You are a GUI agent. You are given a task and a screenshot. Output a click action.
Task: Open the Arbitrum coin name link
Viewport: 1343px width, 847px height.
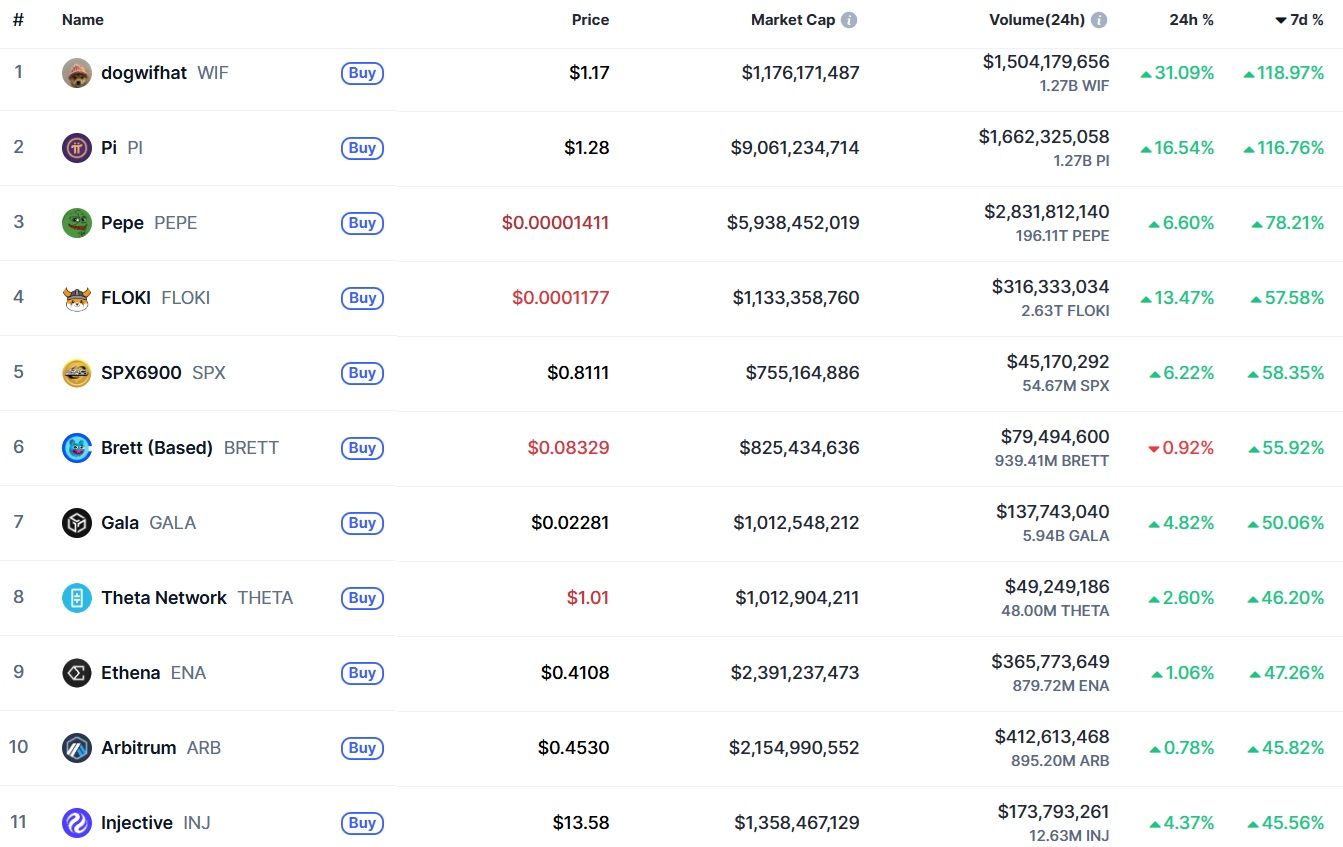point(138,748)
